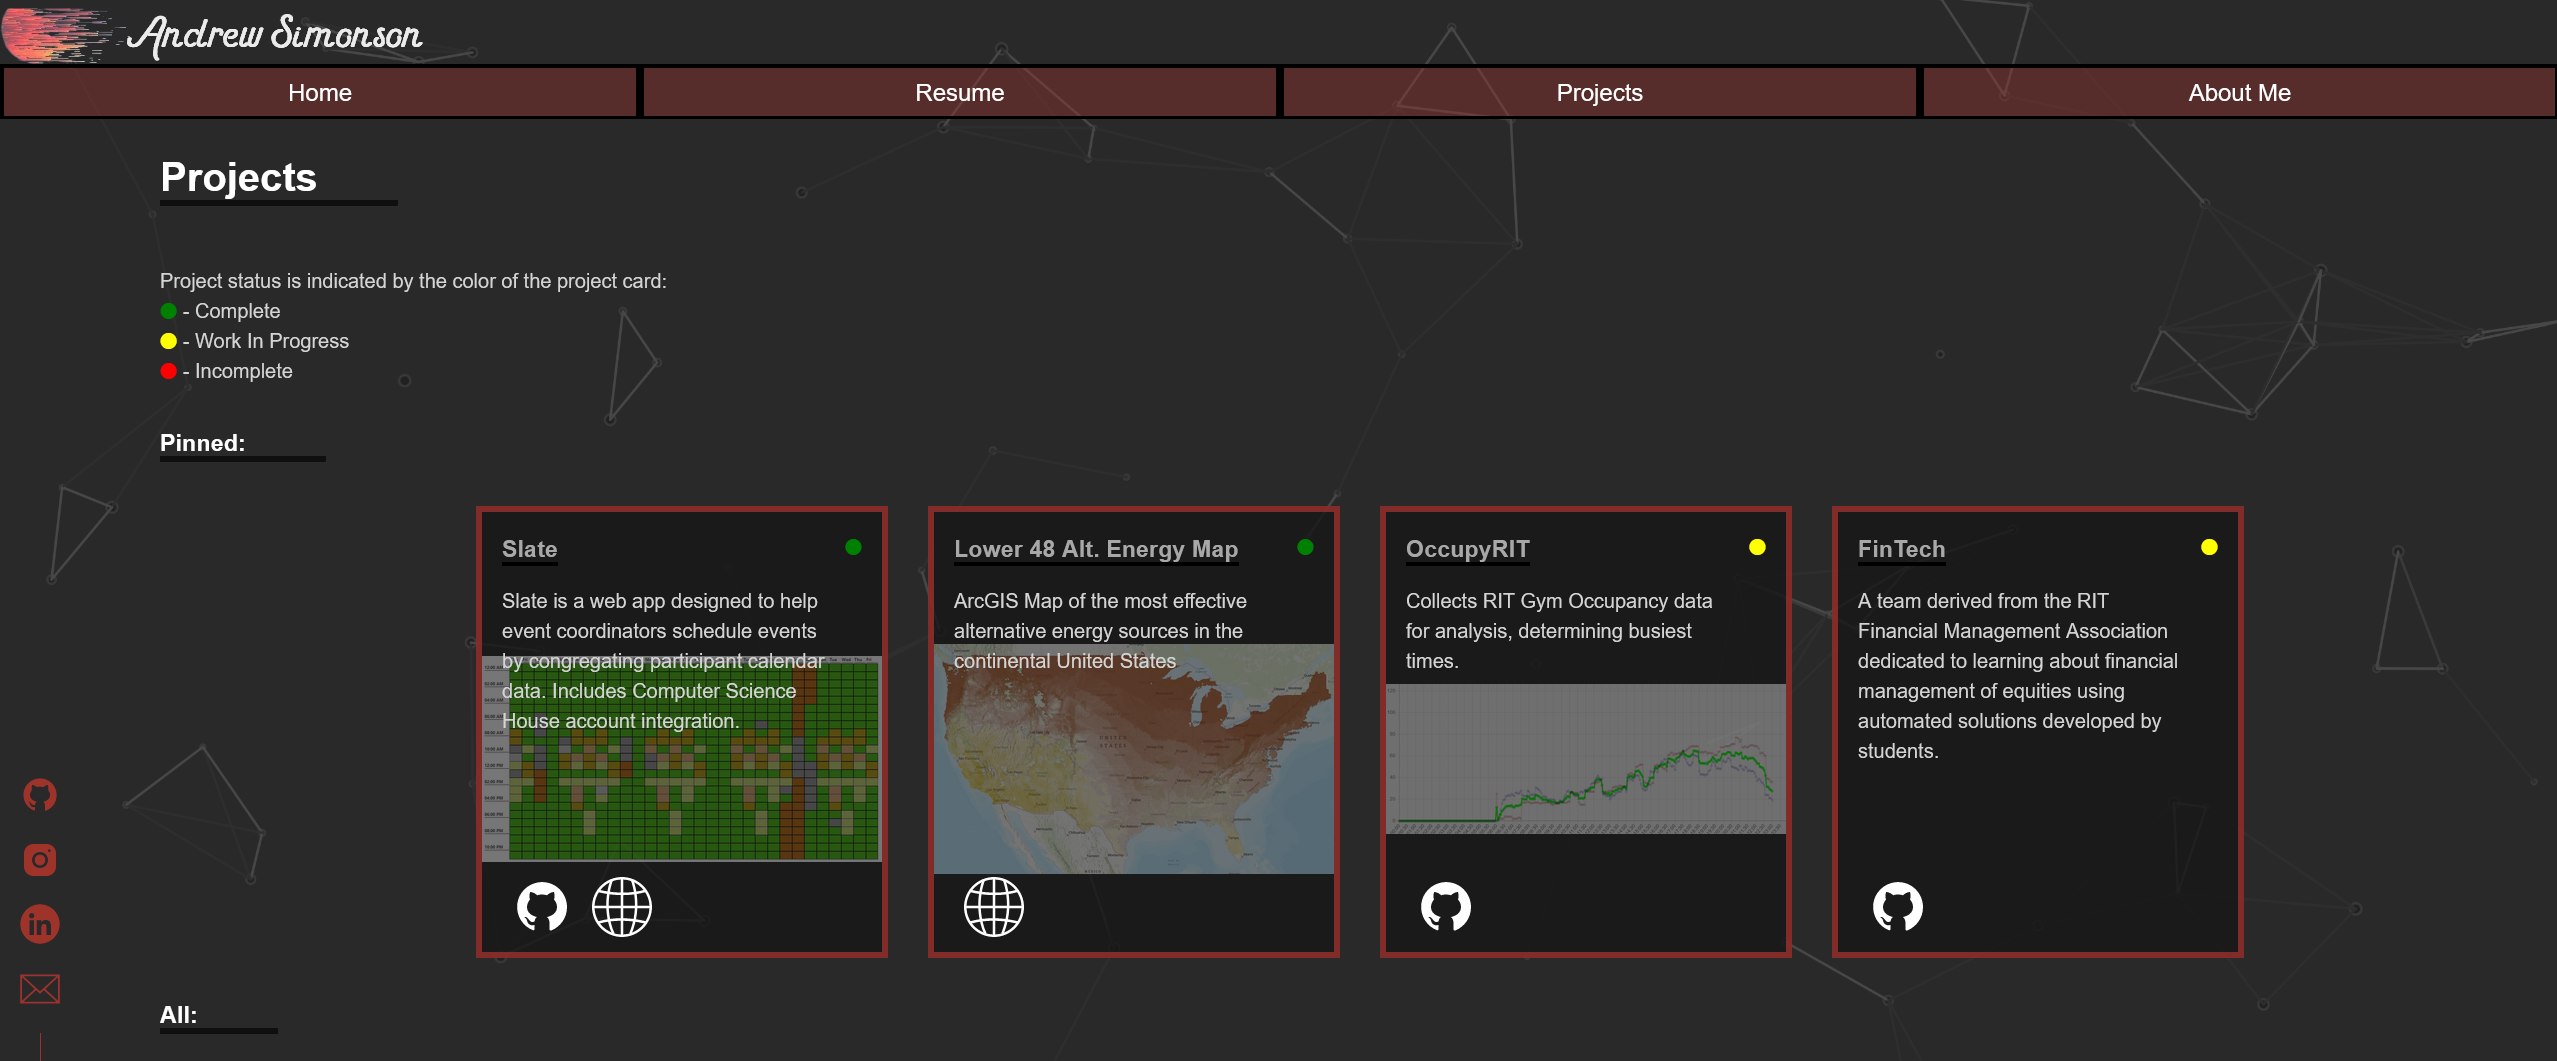Click the Lower 48 Alt. Energy Map title
This screenshot has width=2557, height=1061.
click(1096, 549)
